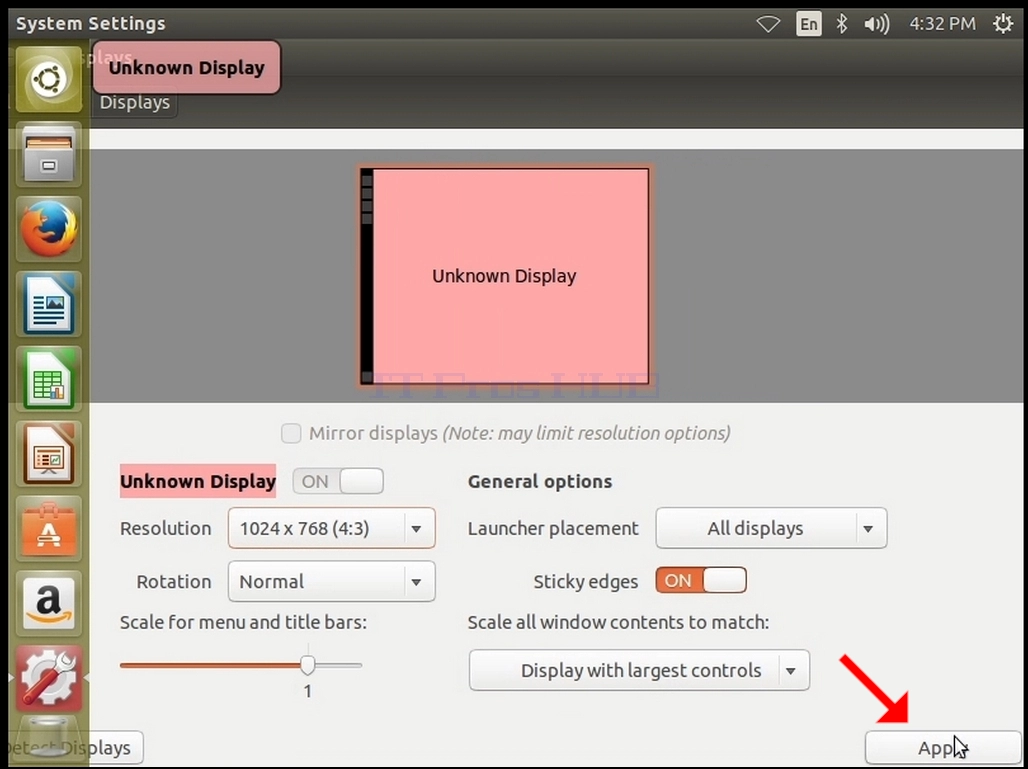1028x769 pixels.
Task: Open the sound volume indicator
Action: (876, 24)
